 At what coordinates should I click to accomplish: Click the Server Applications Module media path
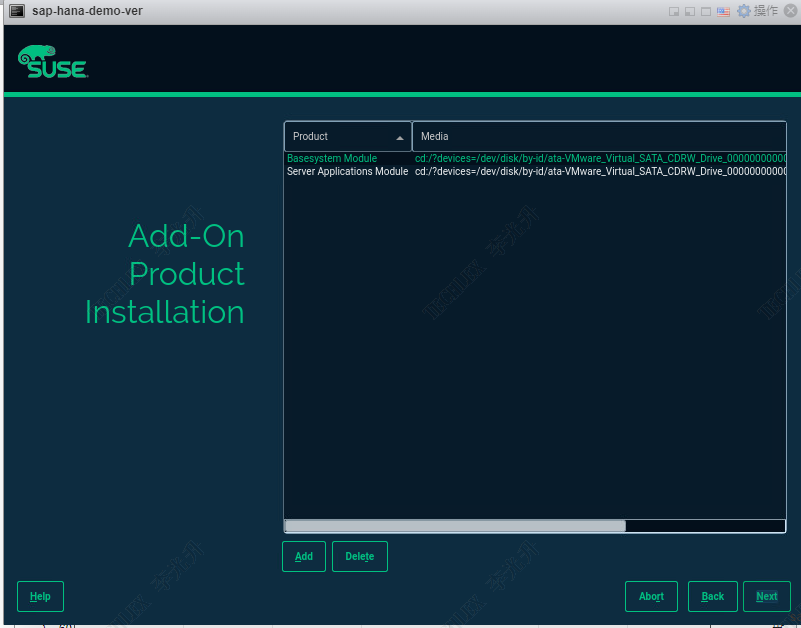tap(600, 171)
